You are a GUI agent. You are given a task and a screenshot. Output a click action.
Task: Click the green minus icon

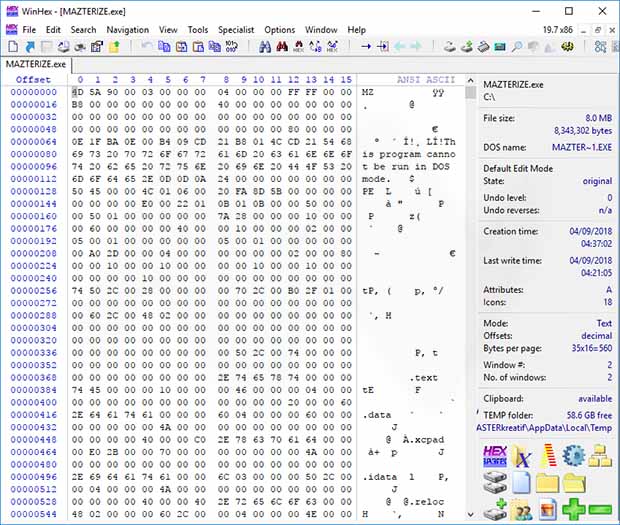coord(600,510)
